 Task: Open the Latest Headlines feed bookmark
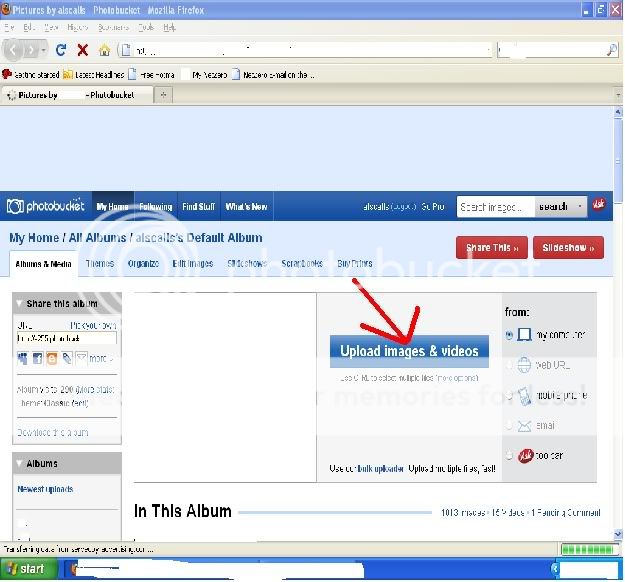click(x=94, y=75)
